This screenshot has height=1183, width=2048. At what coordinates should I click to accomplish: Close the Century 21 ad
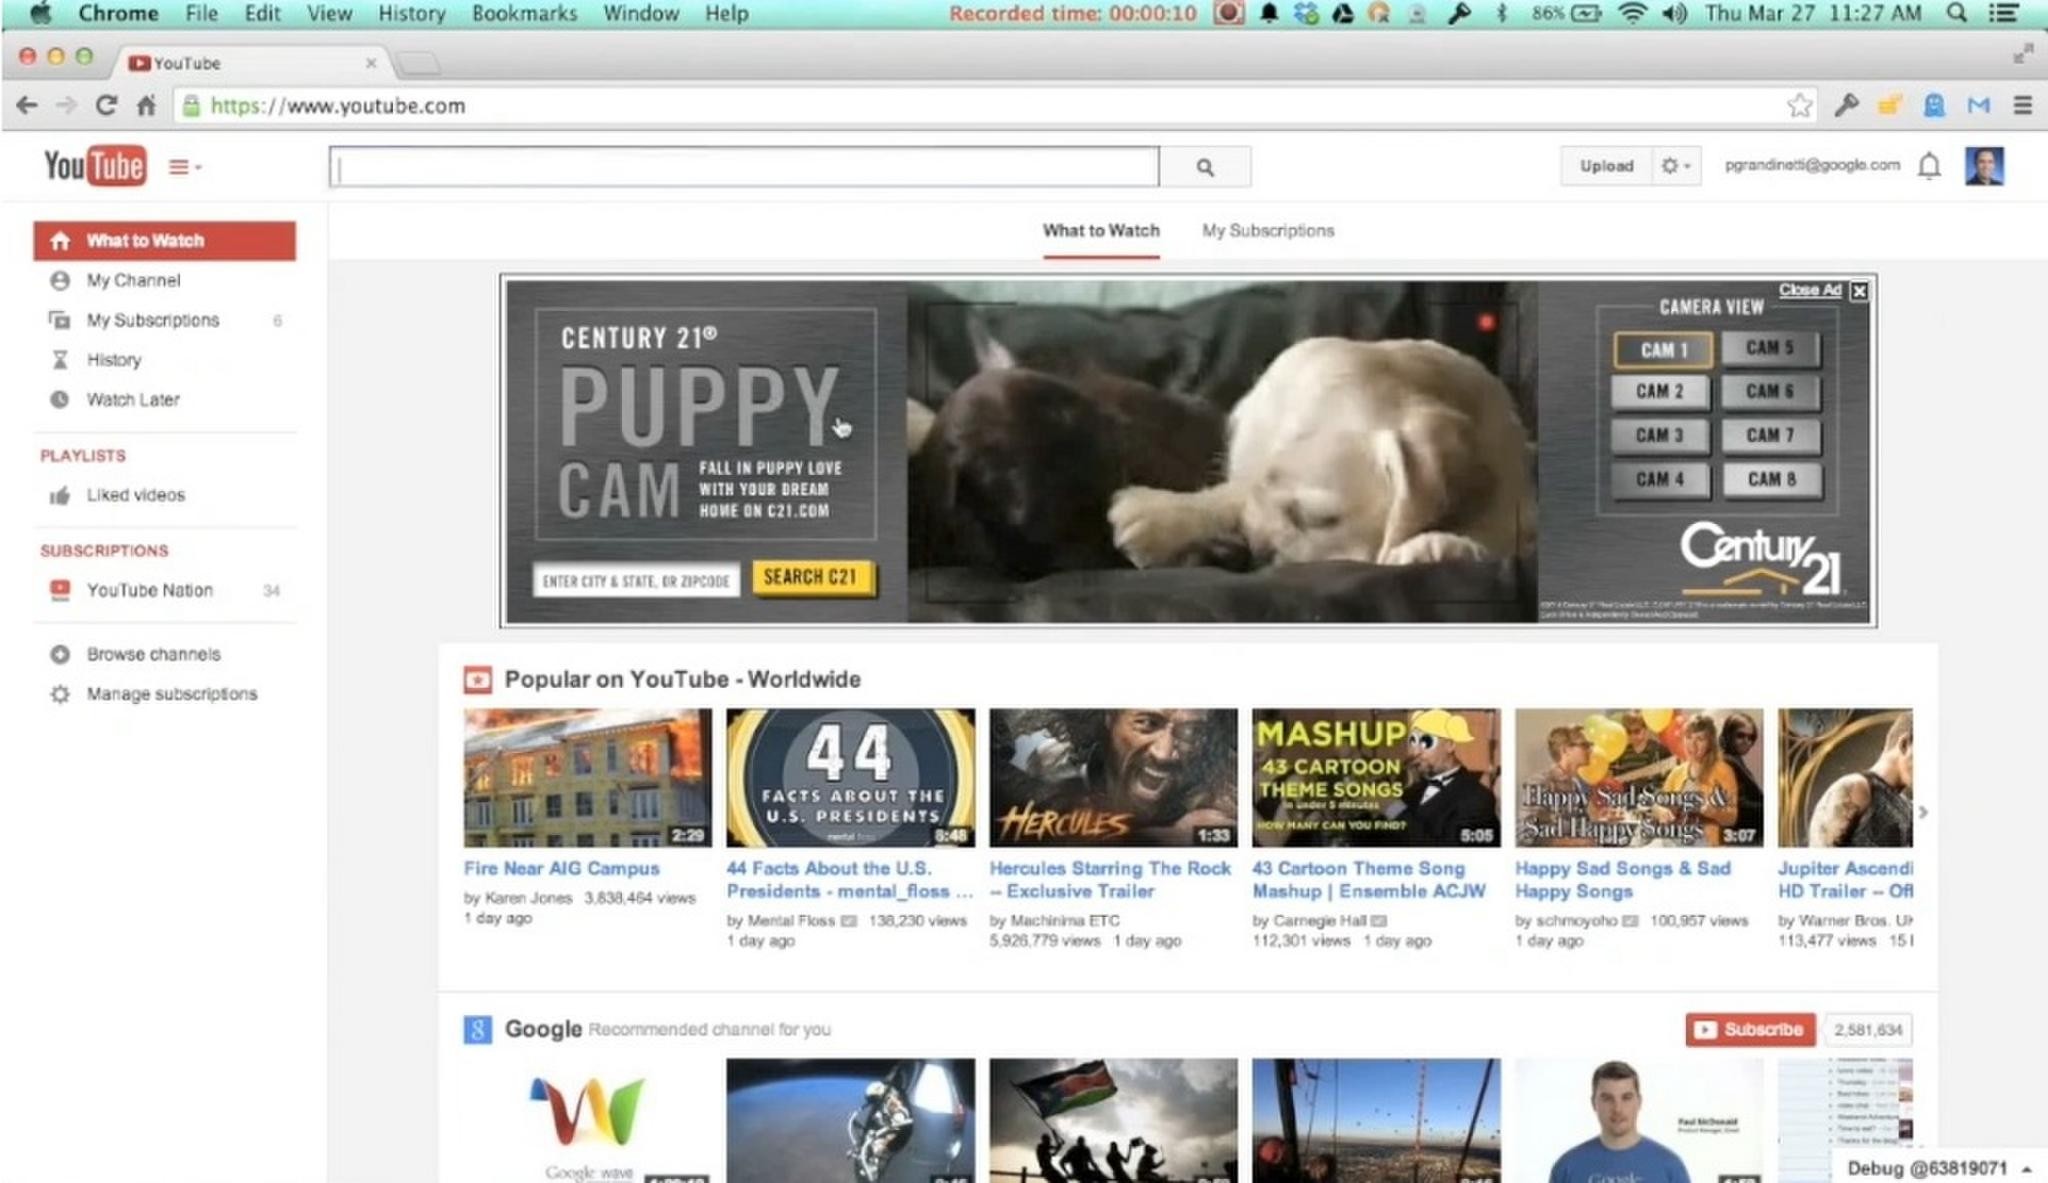click(1859, 291)
